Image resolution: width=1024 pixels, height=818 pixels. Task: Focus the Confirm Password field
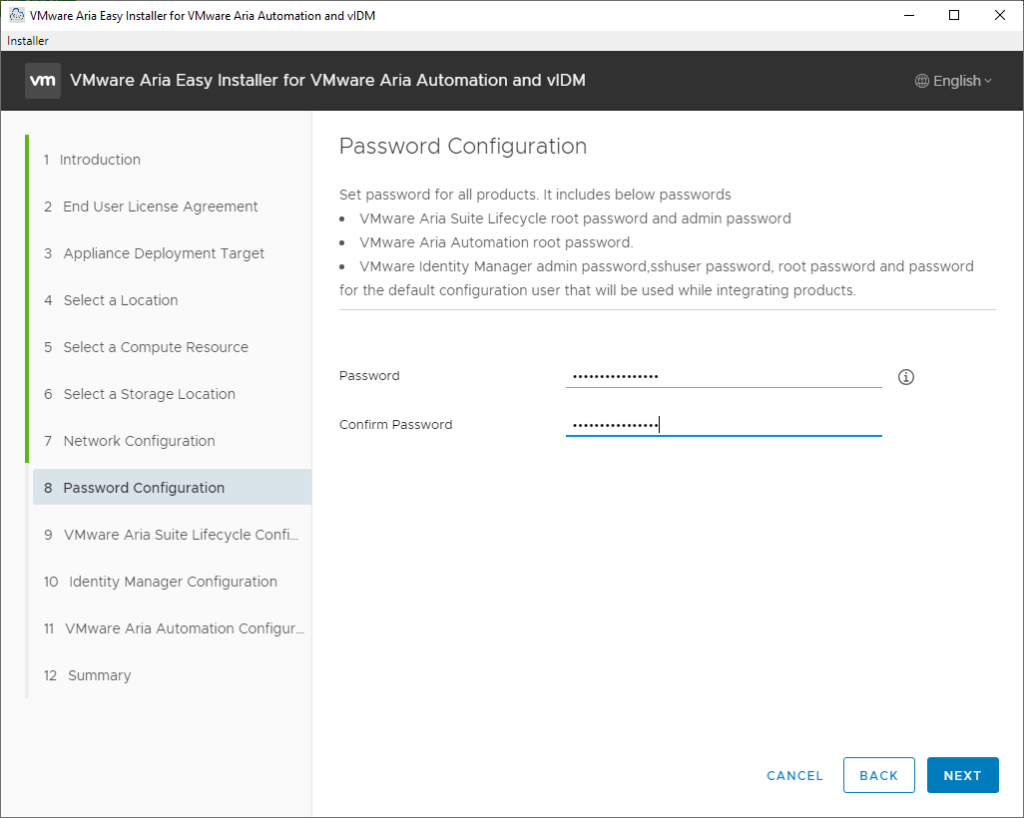(x=723, y=425)
